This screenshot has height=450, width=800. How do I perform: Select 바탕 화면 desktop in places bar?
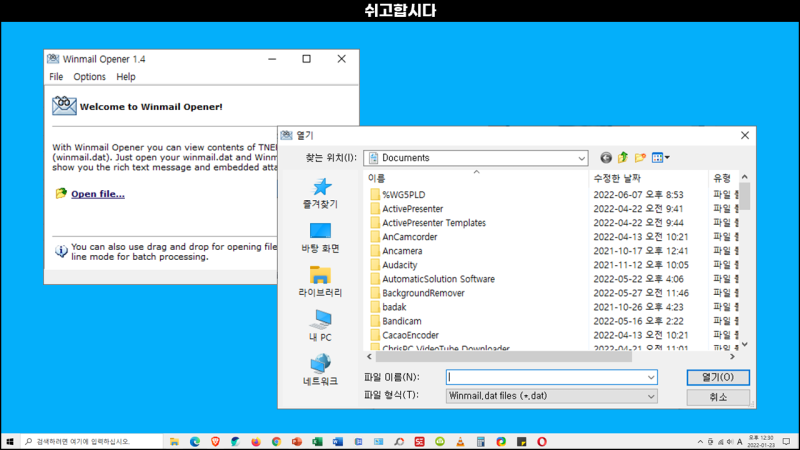(x=320, y=238)
